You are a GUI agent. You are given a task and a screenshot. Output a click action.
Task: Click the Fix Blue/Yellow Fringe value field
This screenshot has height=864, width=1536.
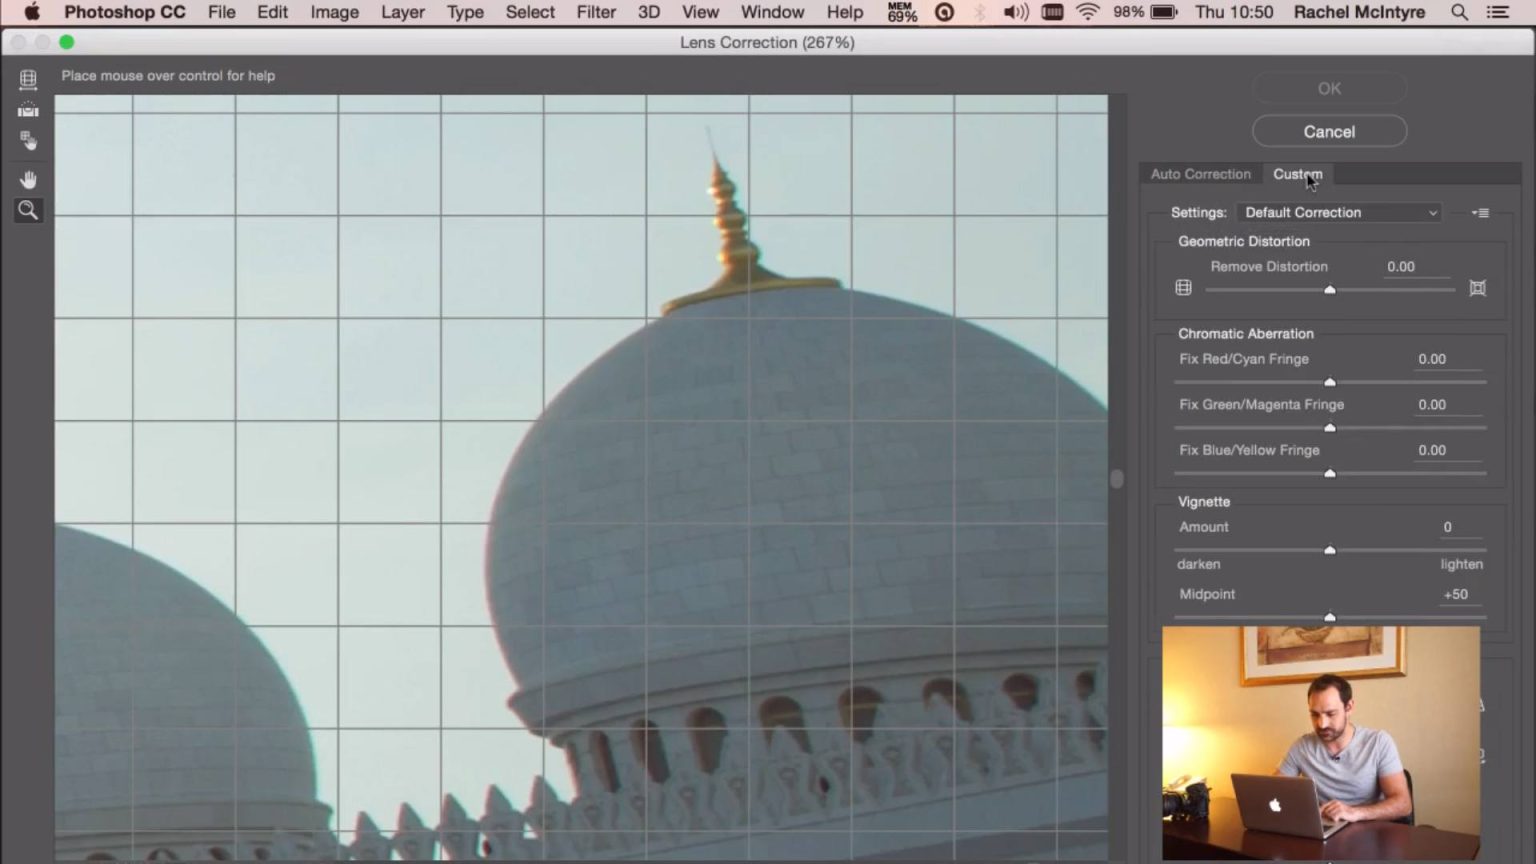(x=1447, y=451)
